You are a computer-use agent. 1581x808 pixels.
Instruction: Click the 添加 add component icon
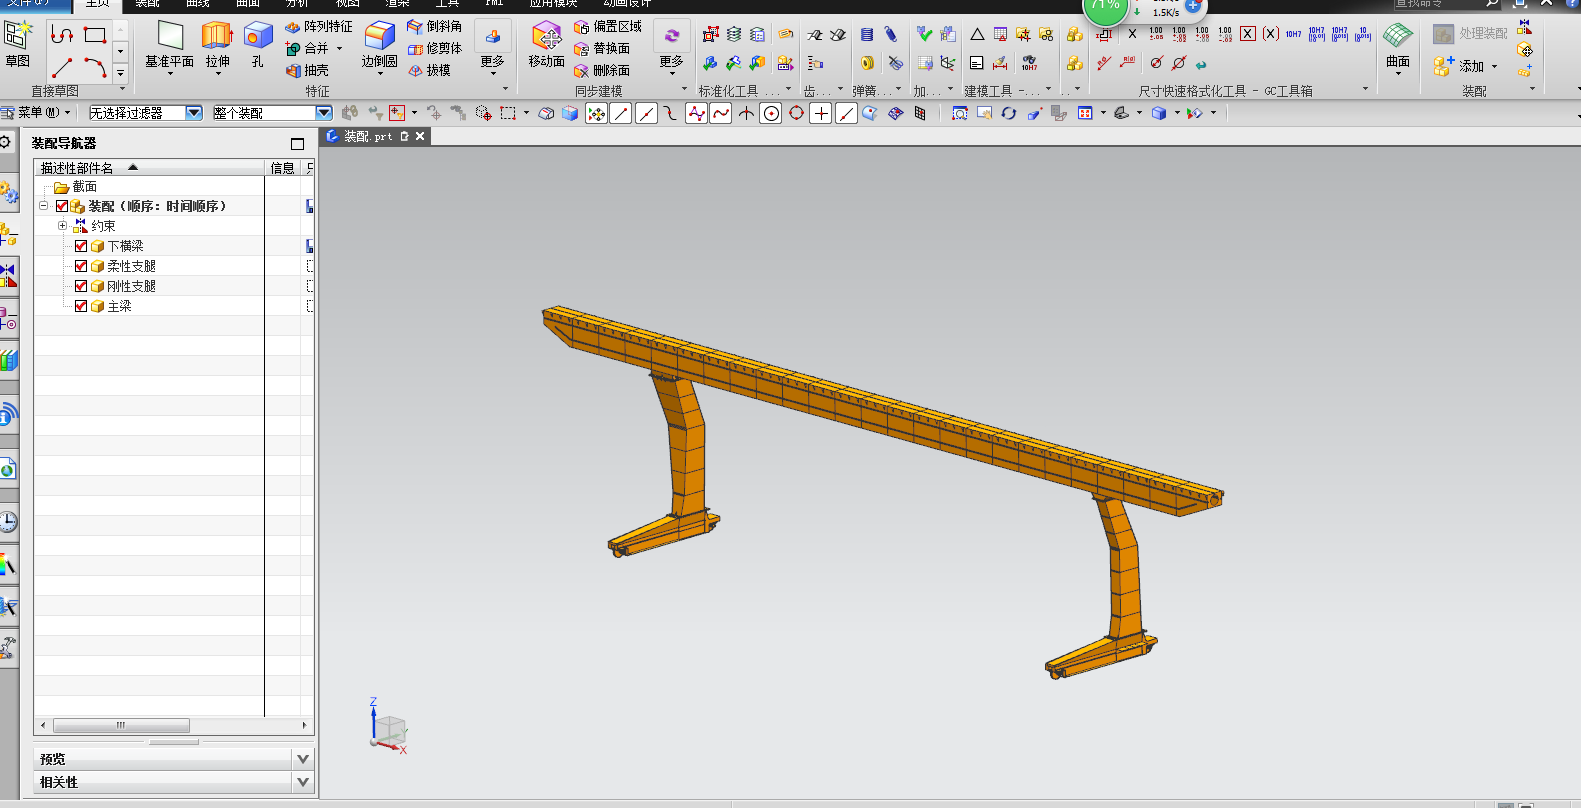1443,66
